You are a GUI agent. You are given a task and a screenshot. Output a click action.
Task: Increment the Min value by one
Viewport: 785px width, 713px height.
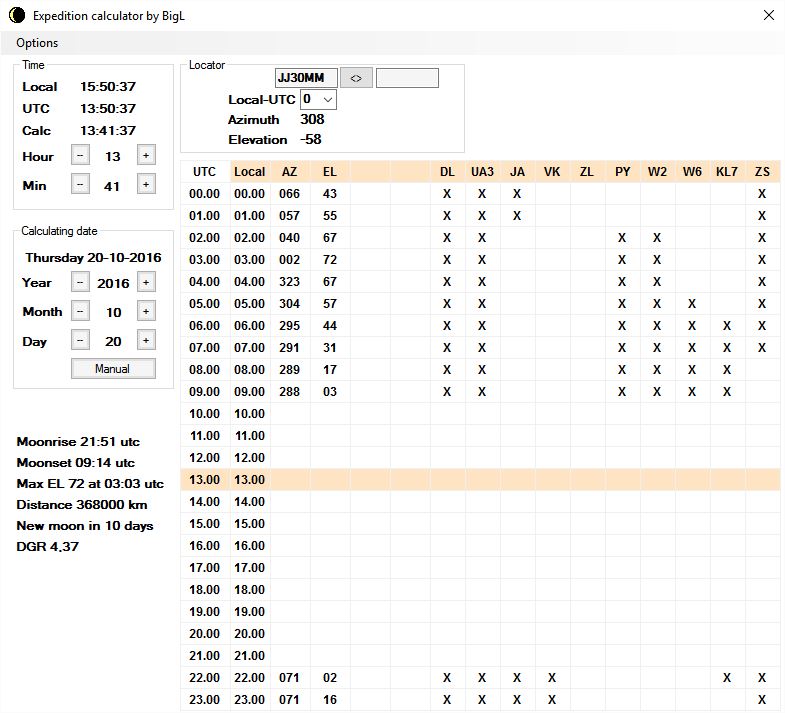pos(145,184)
